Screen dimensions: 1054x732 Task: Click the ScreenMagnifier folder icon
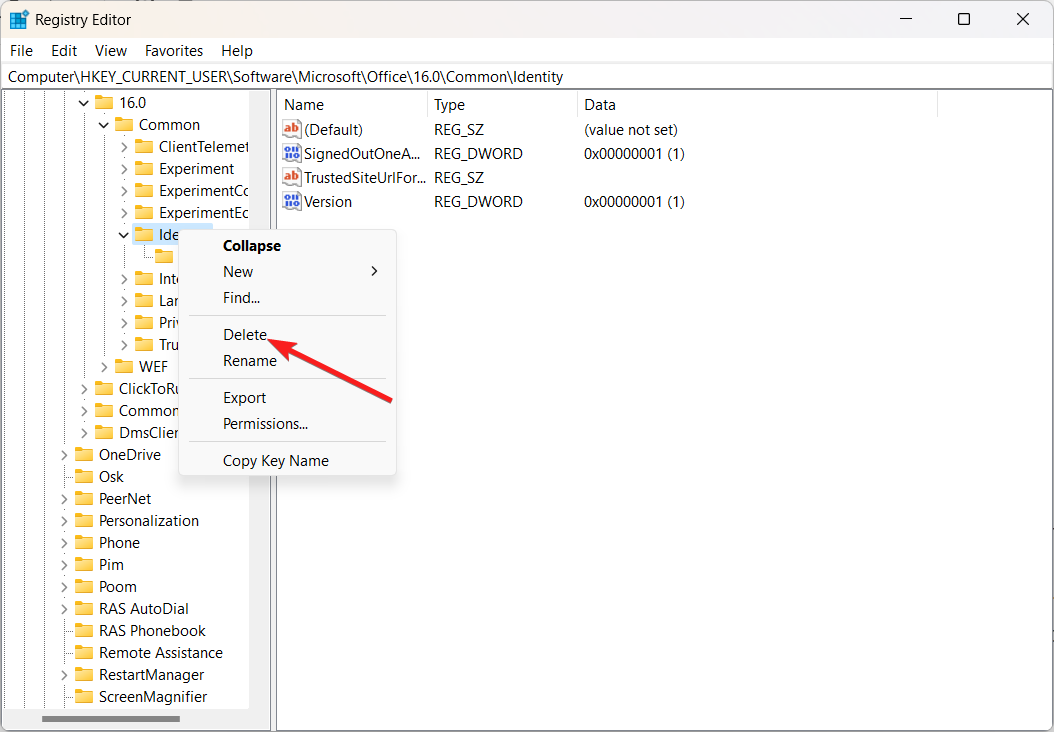(84, 697)
